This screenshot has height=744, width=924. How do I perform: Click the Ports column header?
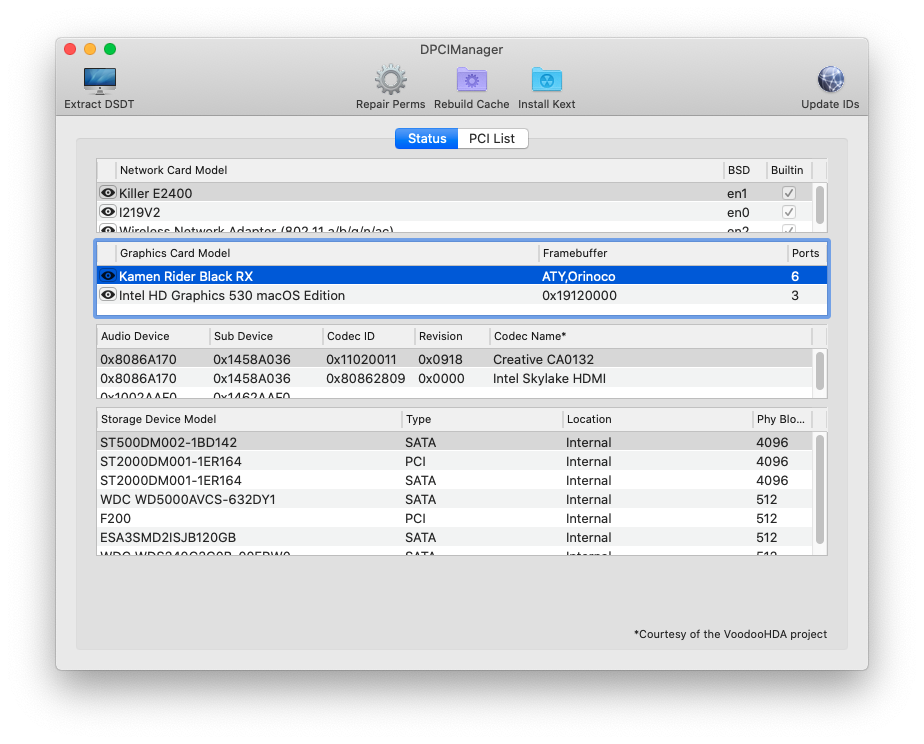[x=807, y=253]
